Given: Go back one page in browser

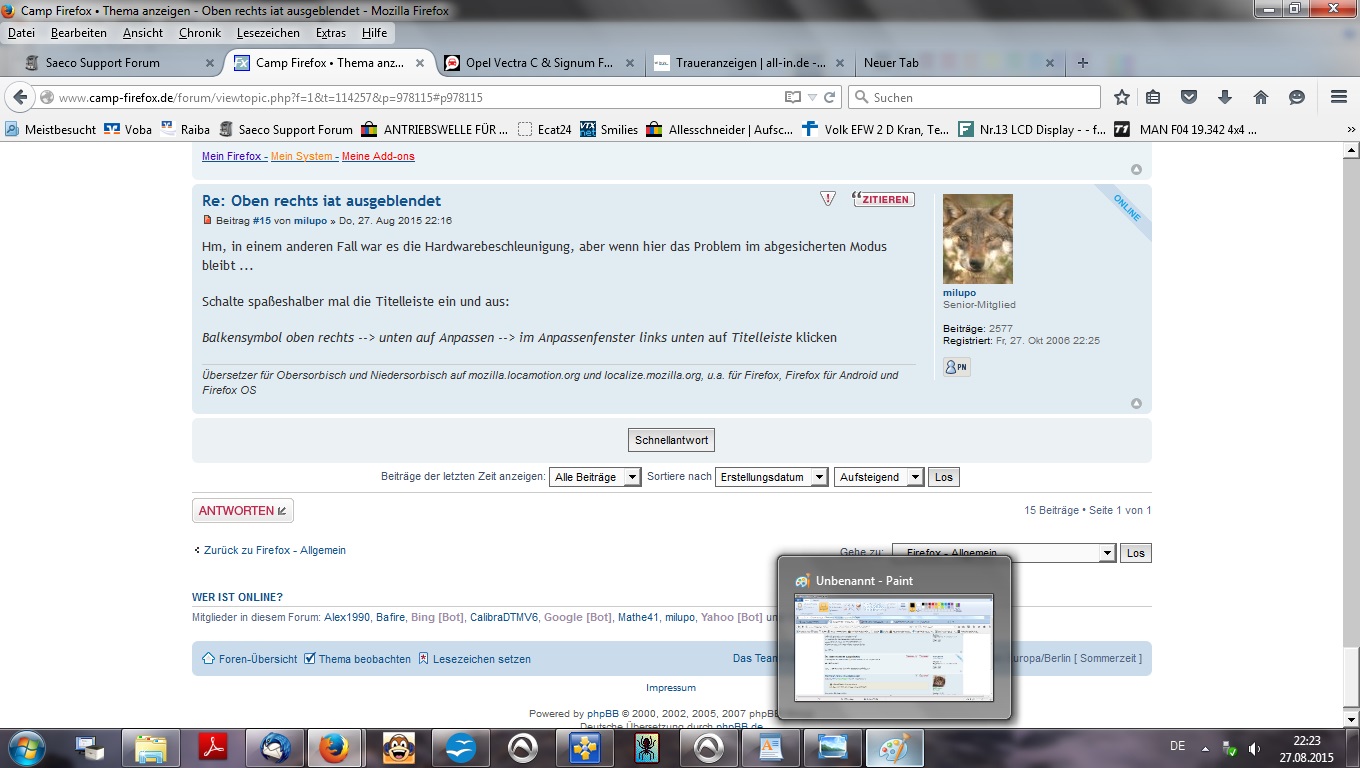Looking at the screenshot, I should tap(20, 97).
